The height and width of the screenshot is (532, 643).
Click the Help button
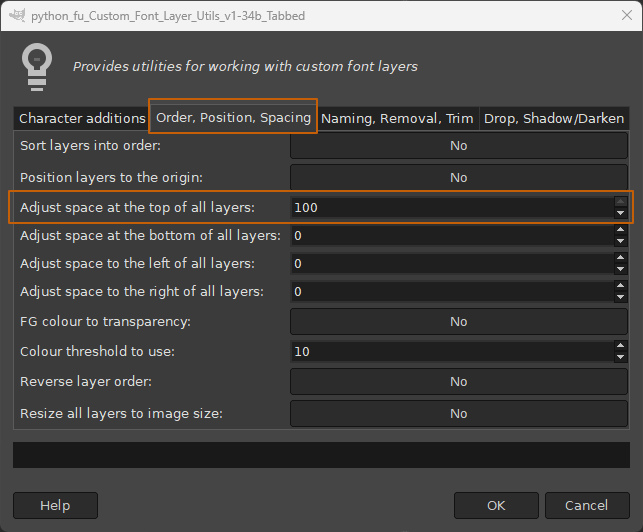tap(55, 505)
